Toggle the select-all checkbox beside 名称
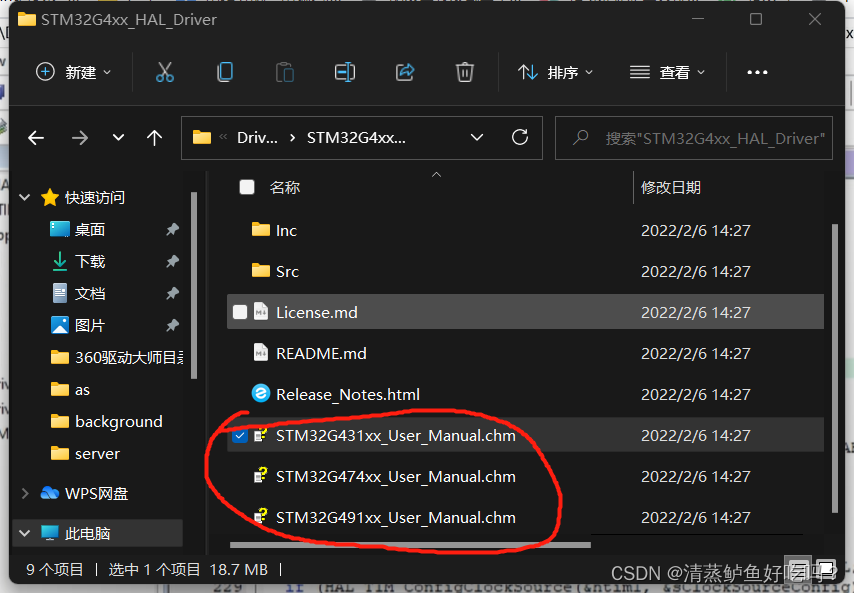The height and width of the screenshot is (593, 854). [x=247, y=187]
